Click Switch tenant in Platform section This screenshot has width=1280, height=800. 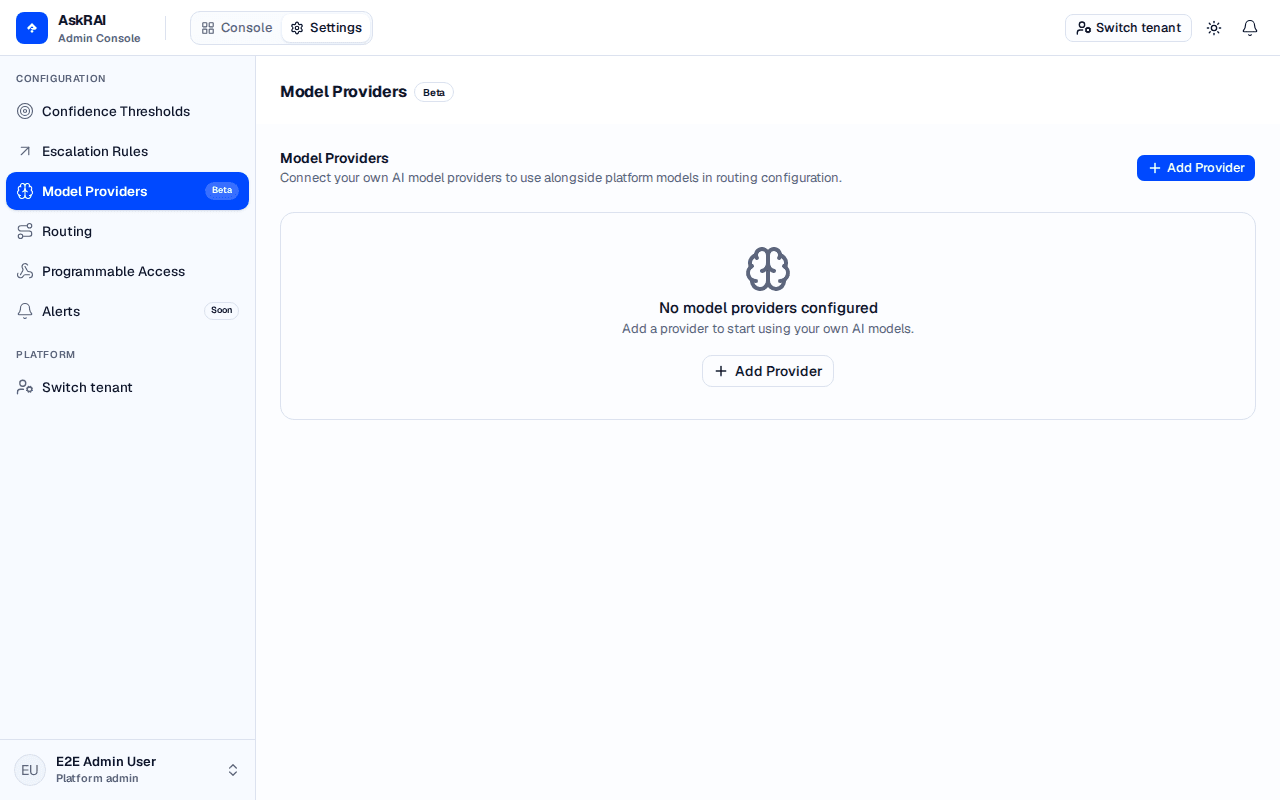(127, 387)
